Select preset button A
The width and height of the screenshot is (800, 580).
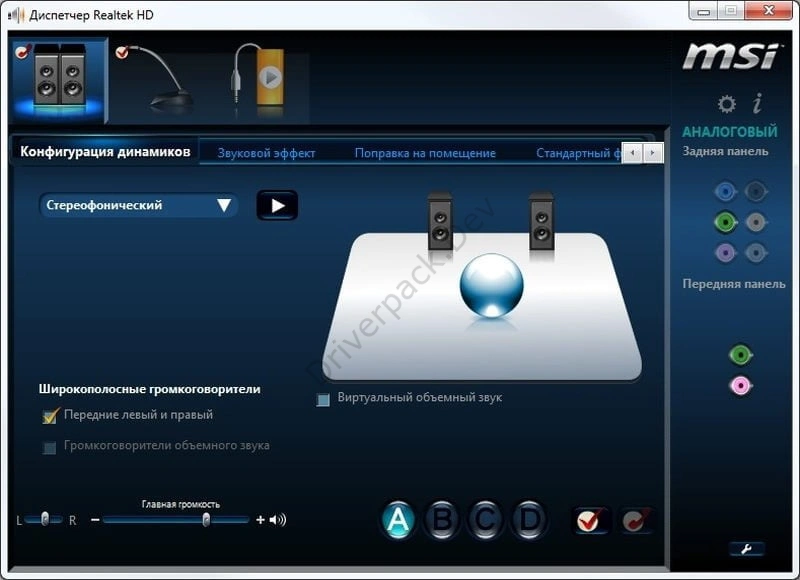coord(398,520)
